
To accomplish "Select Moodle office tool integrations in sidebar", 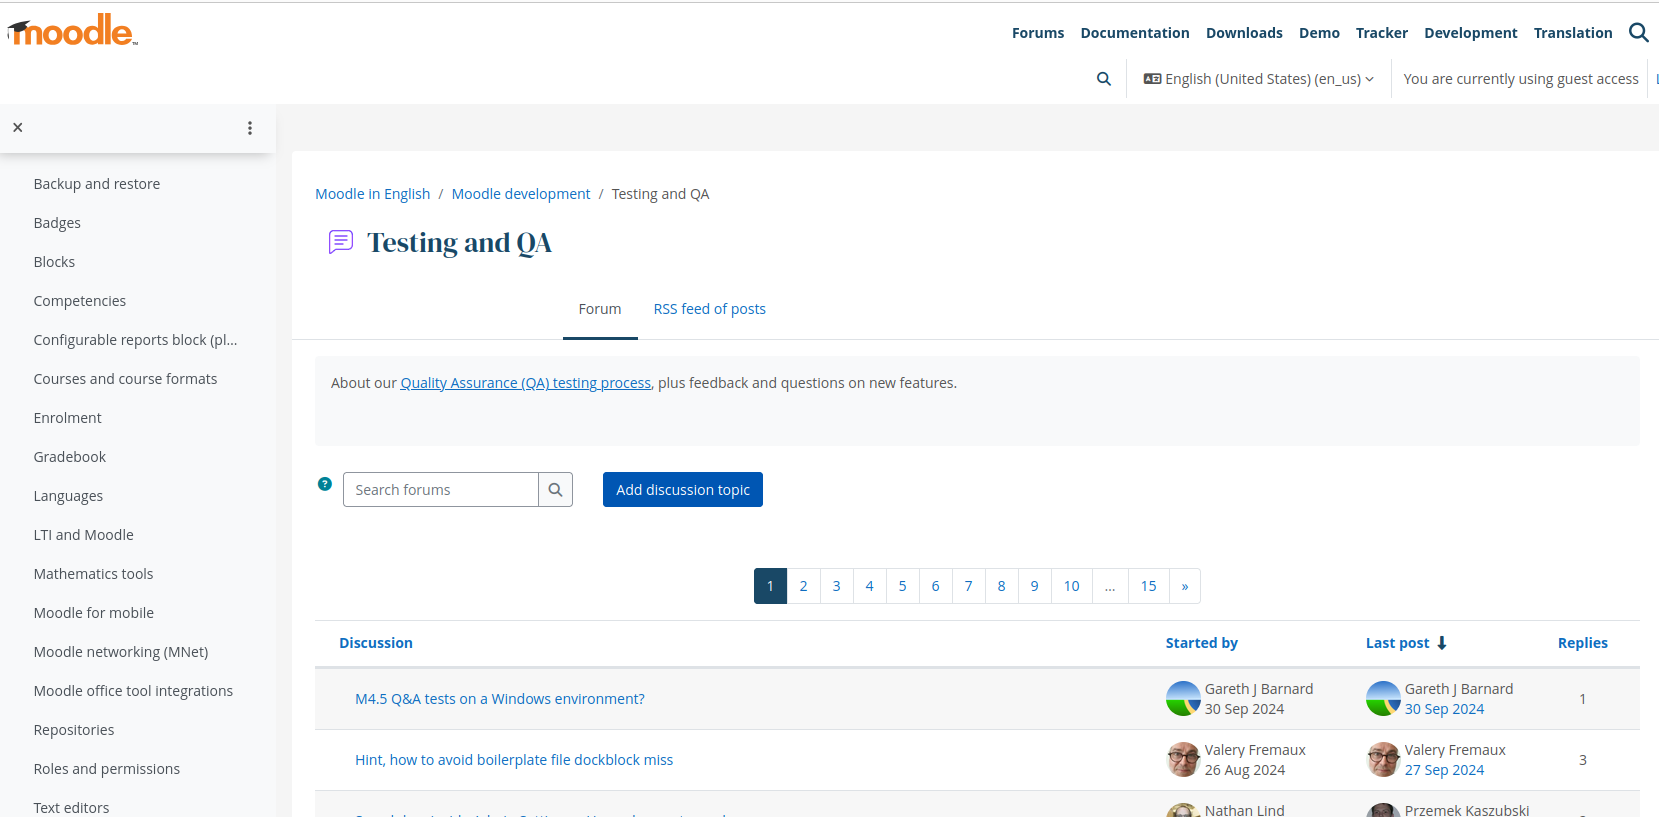I will [x=133, y=691].
